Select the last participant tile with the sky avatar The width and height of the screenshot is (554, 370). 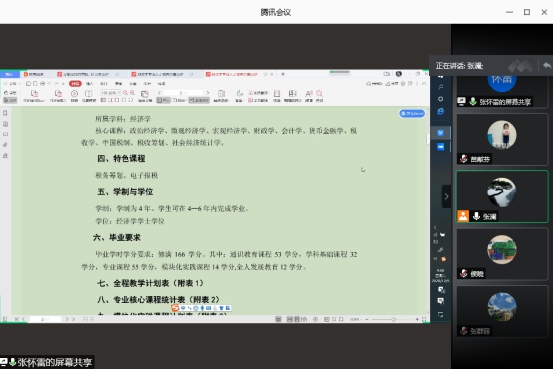coord(502,312)
